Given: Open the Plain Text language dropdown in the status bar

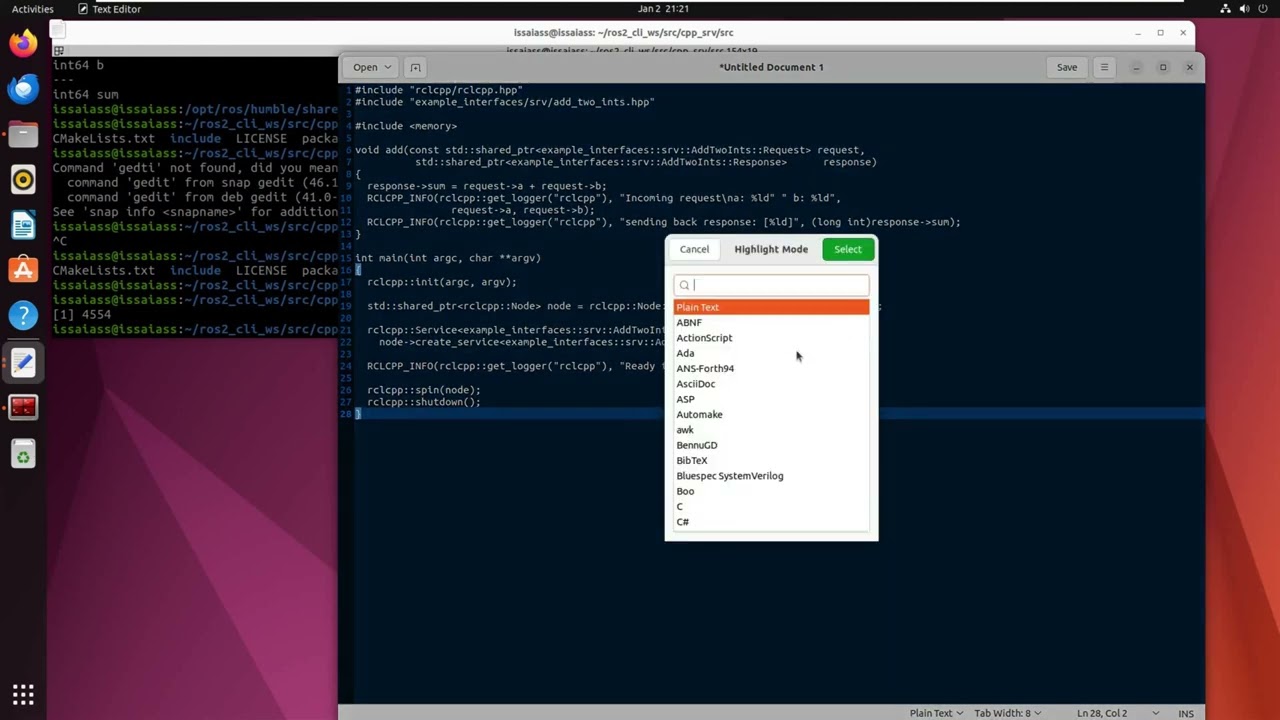Looking at the screenshot, I should [x=936, y=713].
